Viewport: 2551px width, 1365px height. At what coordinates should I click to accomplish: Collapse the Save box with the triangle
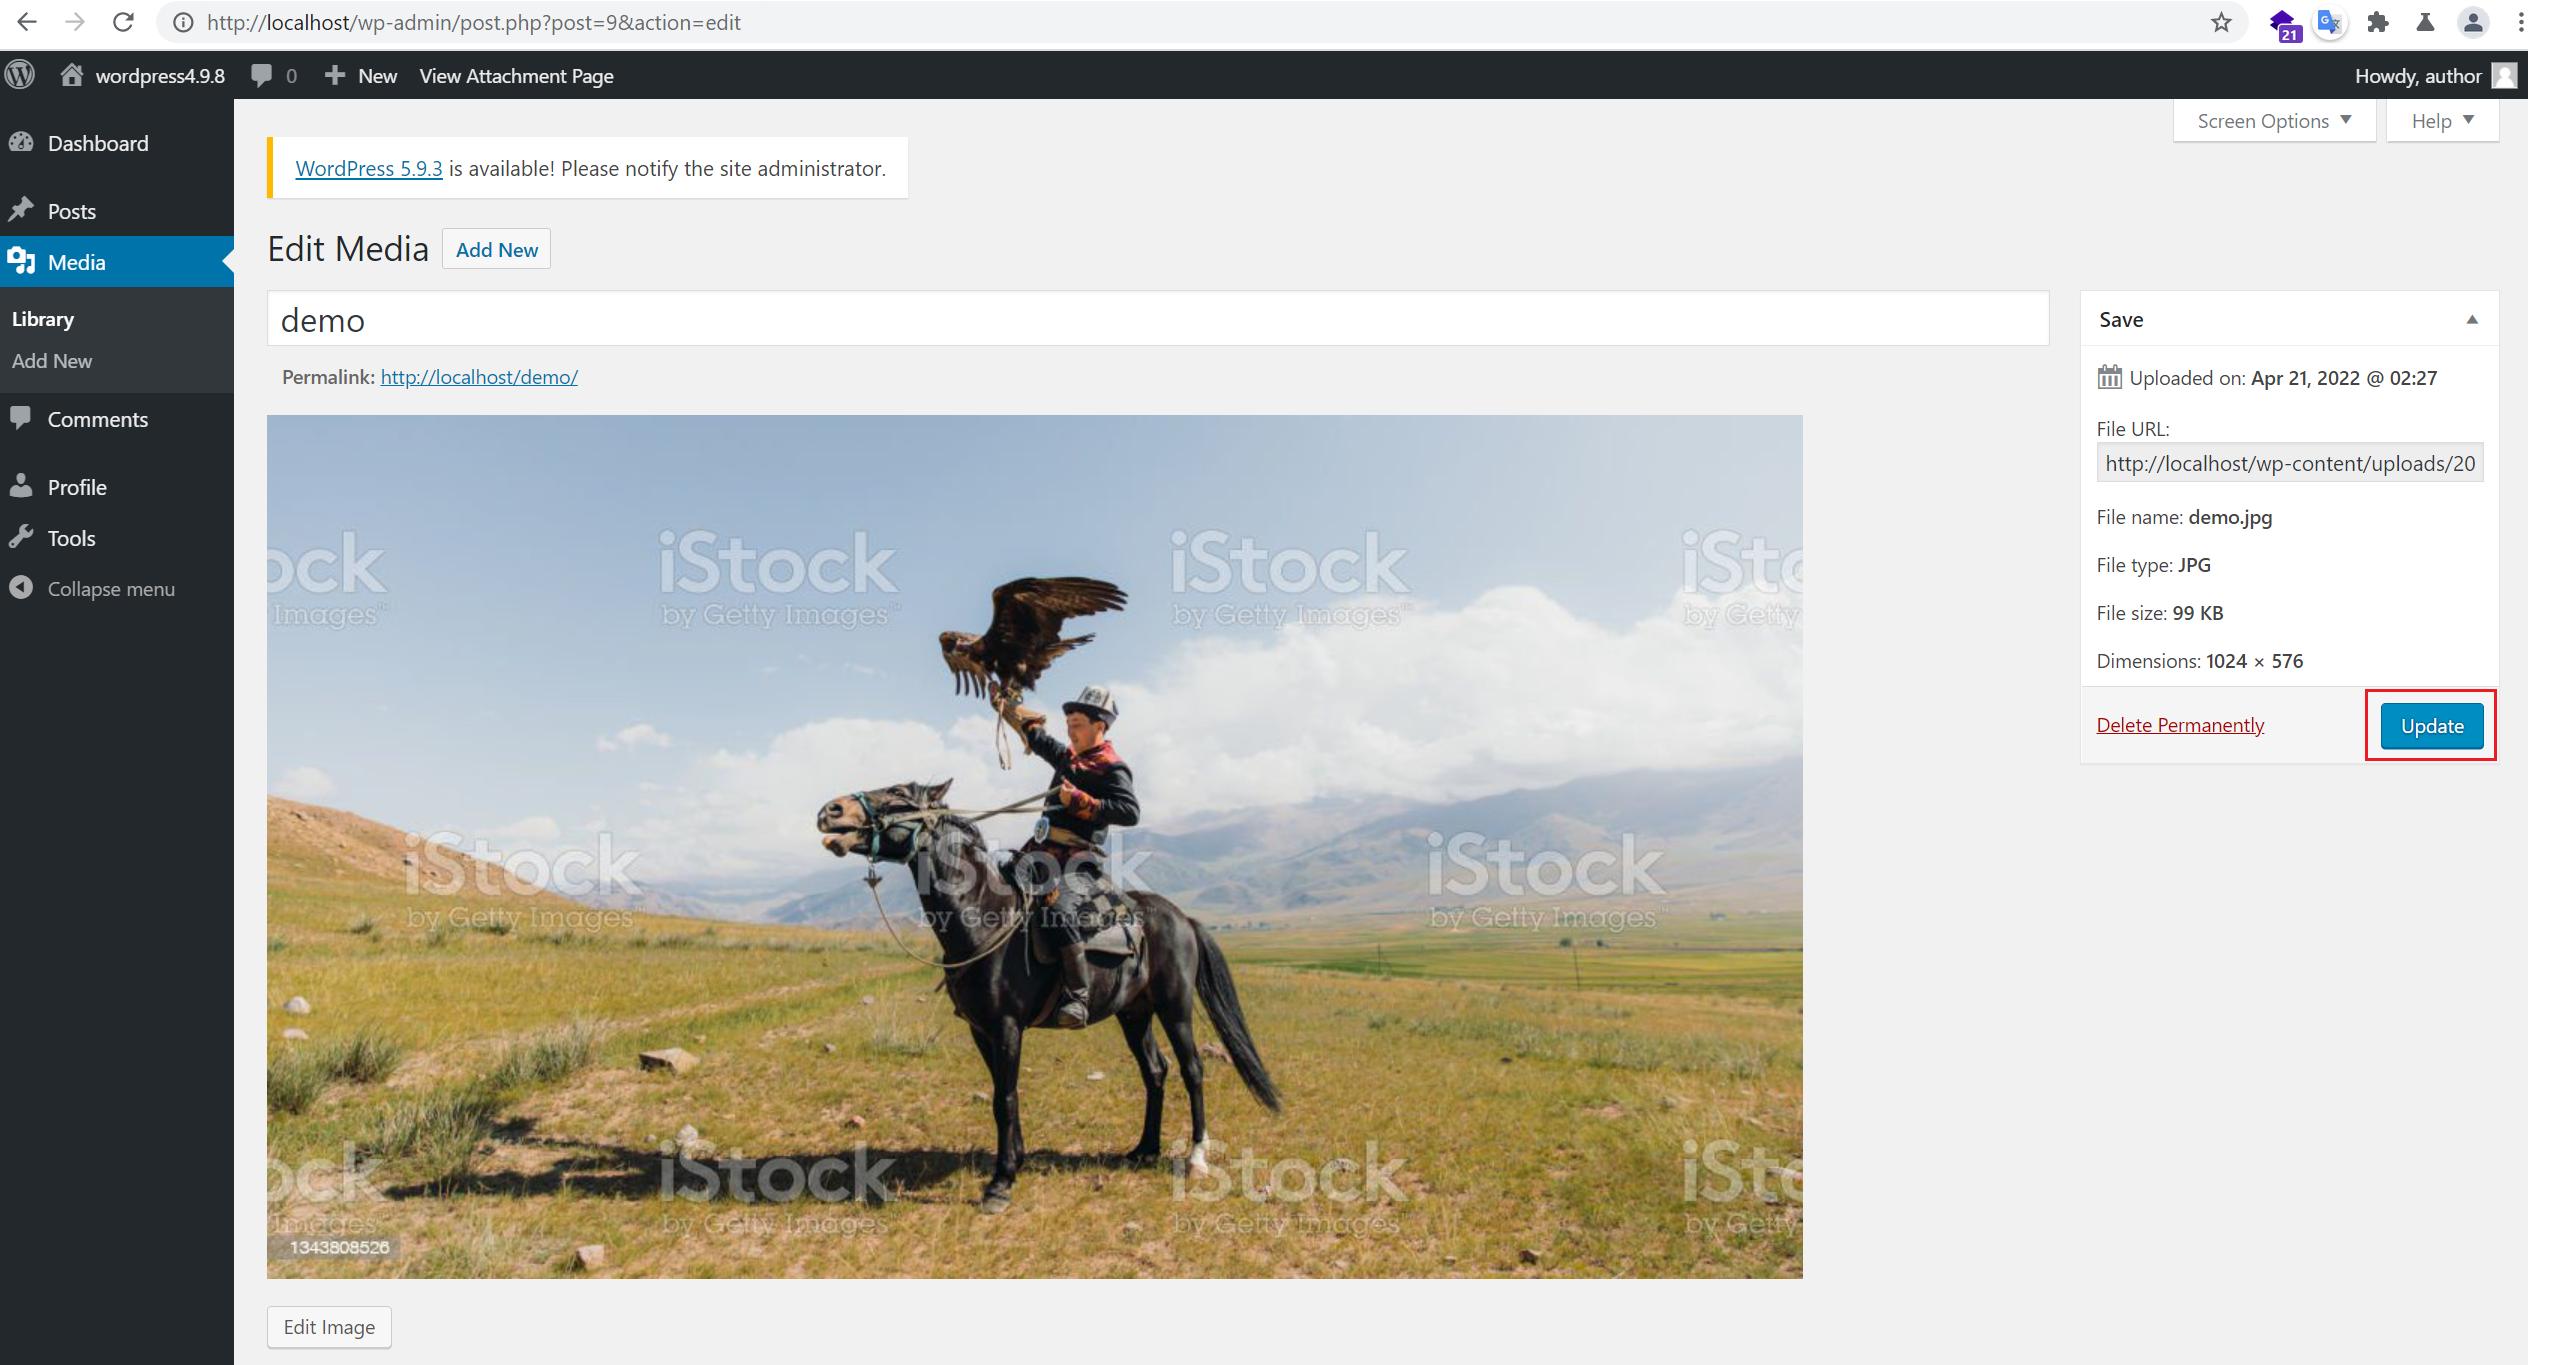click(2472, 320)
